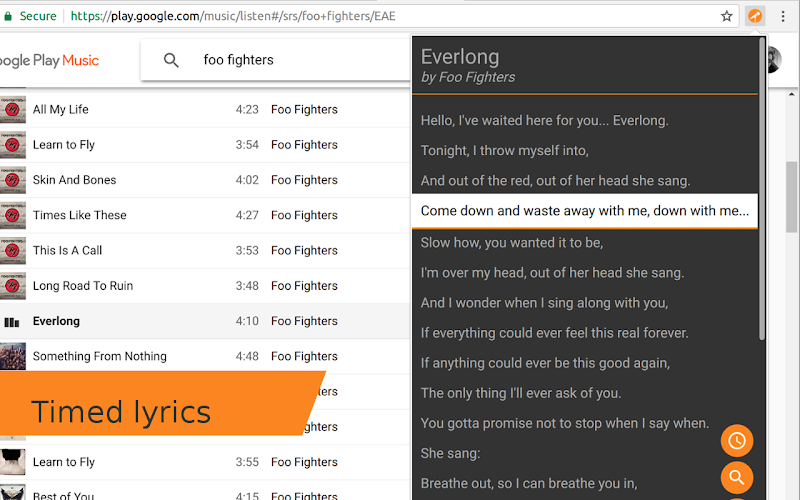Open Foo Fighters artist link on Something From Nothing row
This screenshot has width=800, height=500.
(304, 356)
